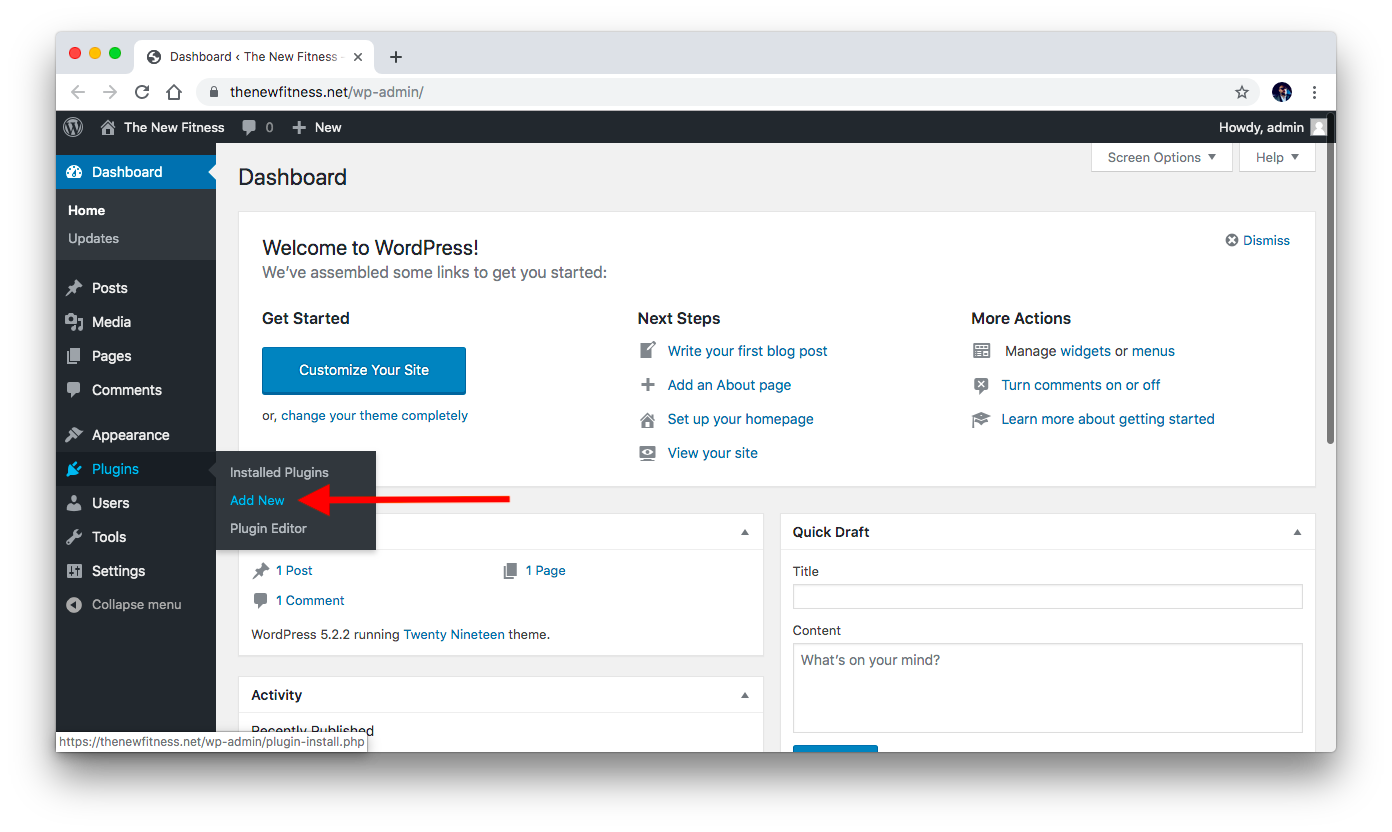
Task: Click the house icon beside Set up your homepage
Action: (x=648, y=419)
